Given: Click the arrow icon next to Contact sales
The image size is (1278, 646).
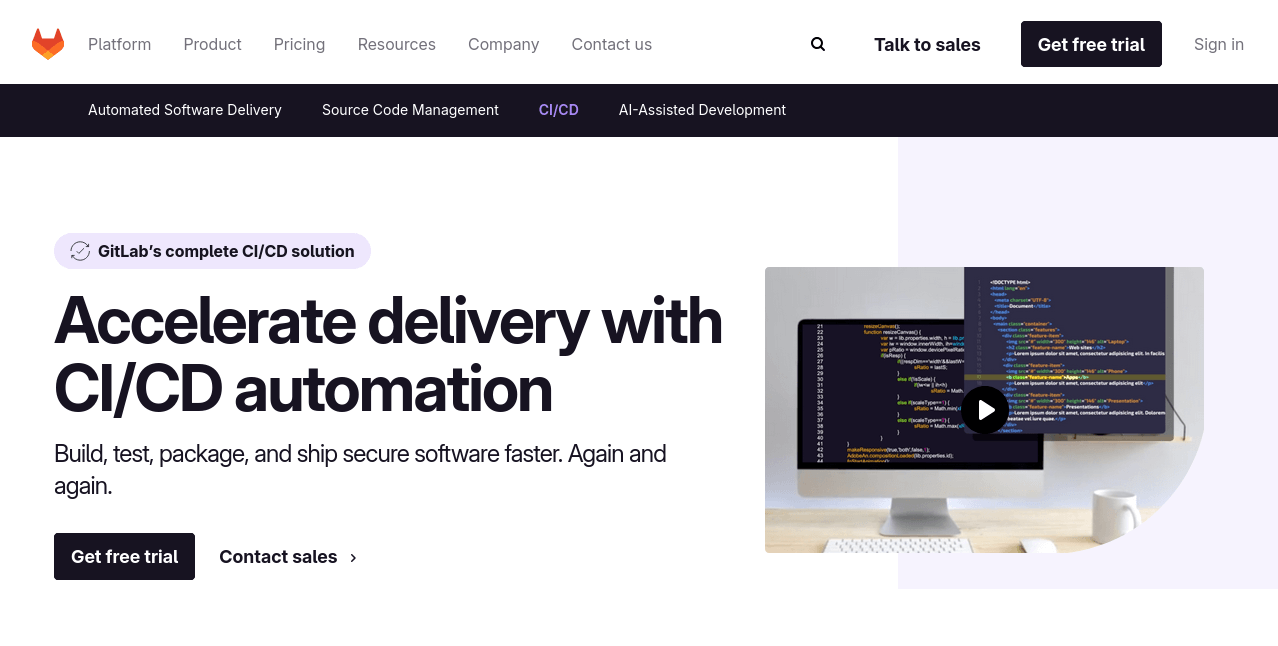Looking at the screenshot, I should pyautogui.click(x=352, y=557).
